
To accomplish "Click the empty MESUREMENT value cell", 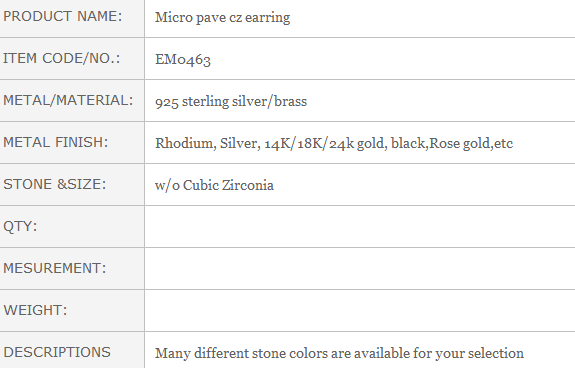I will [x=360, y=268].
